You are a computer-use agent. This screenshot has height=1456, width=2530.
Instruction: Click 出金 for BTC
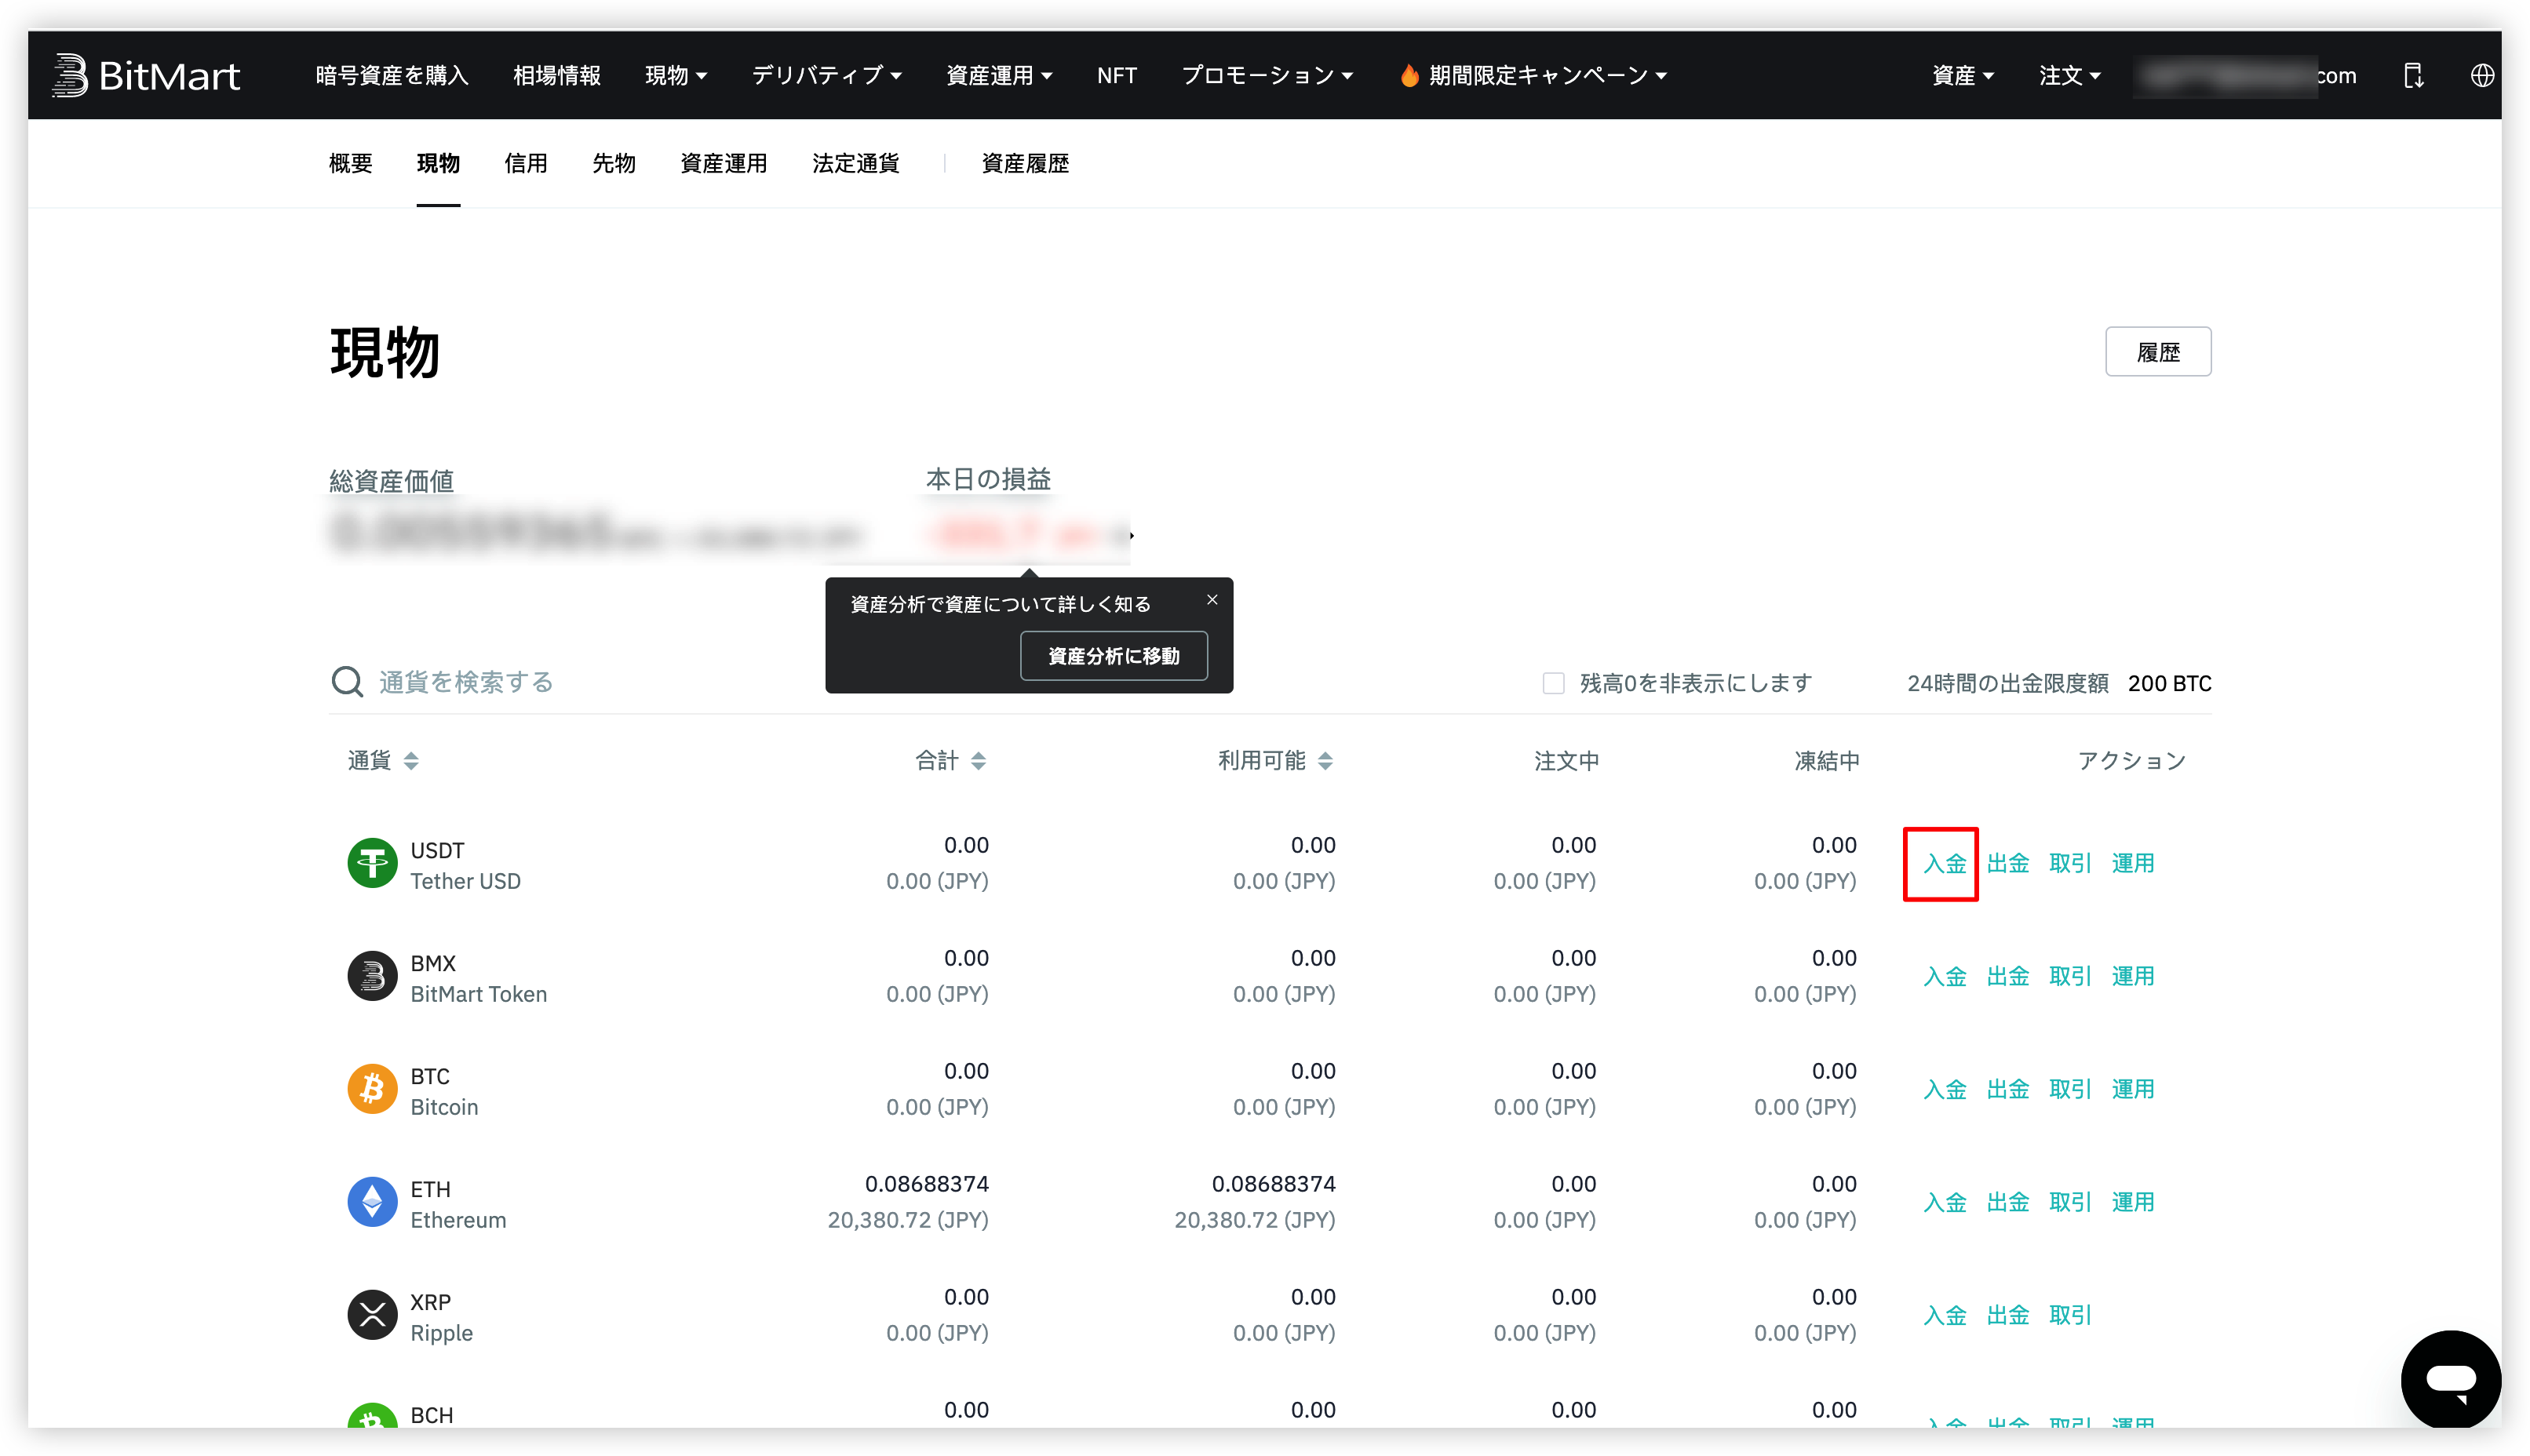point(2008,1089)
